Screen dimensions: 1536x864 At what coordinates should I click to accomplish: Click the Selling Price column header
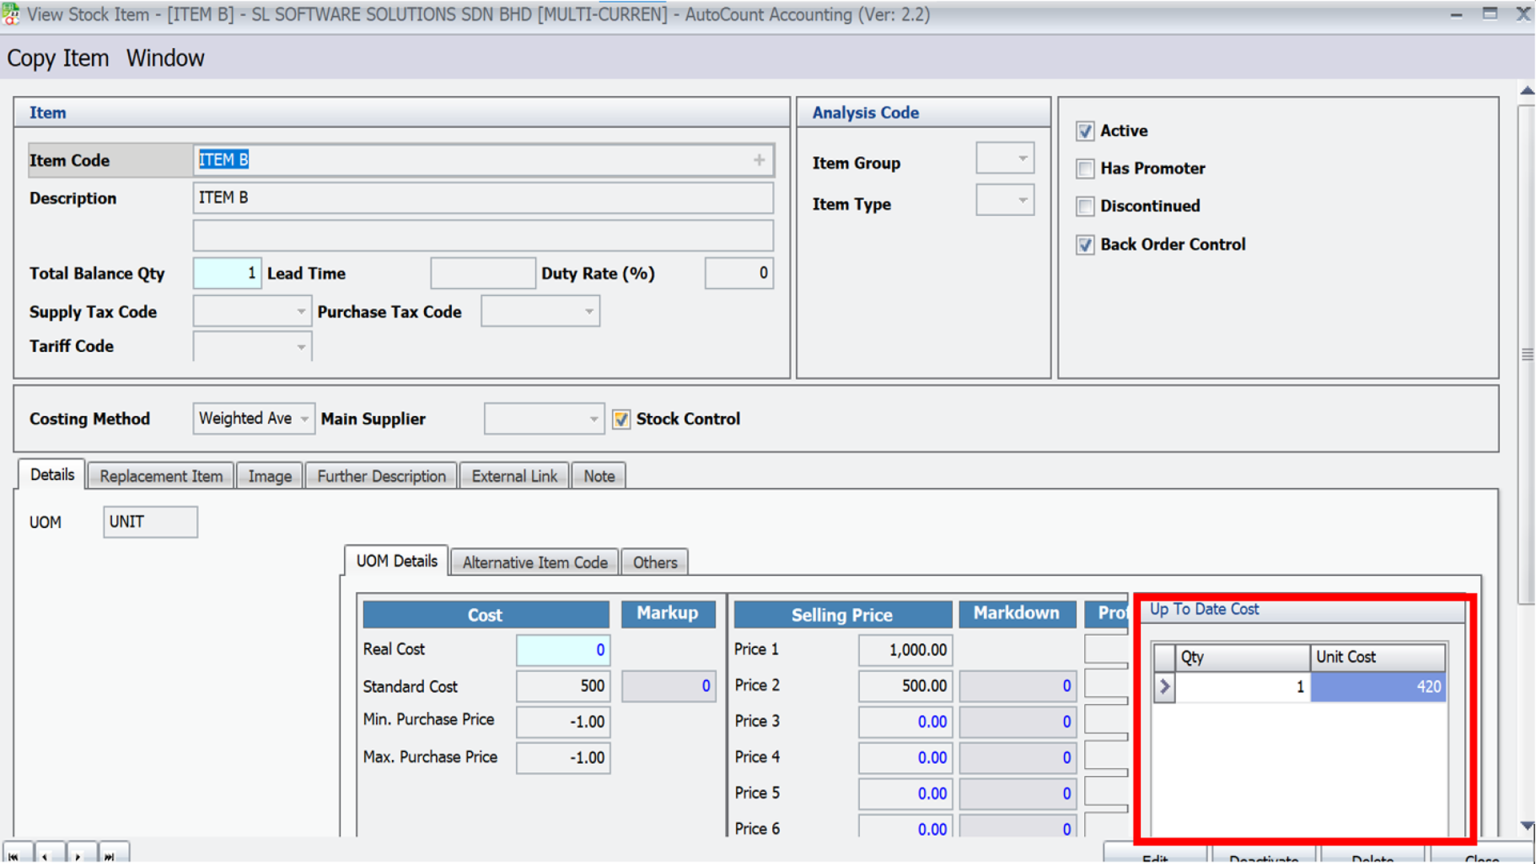842,615
